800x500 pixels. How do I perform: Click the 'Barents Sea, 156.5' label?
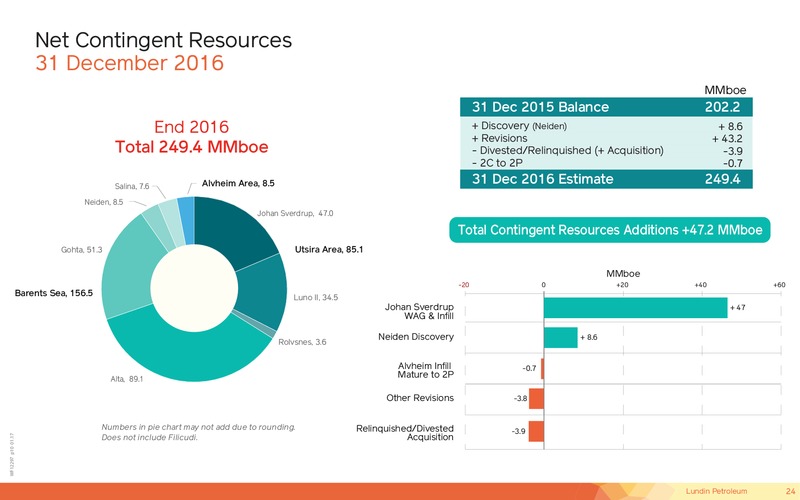(x=54, y=293)
